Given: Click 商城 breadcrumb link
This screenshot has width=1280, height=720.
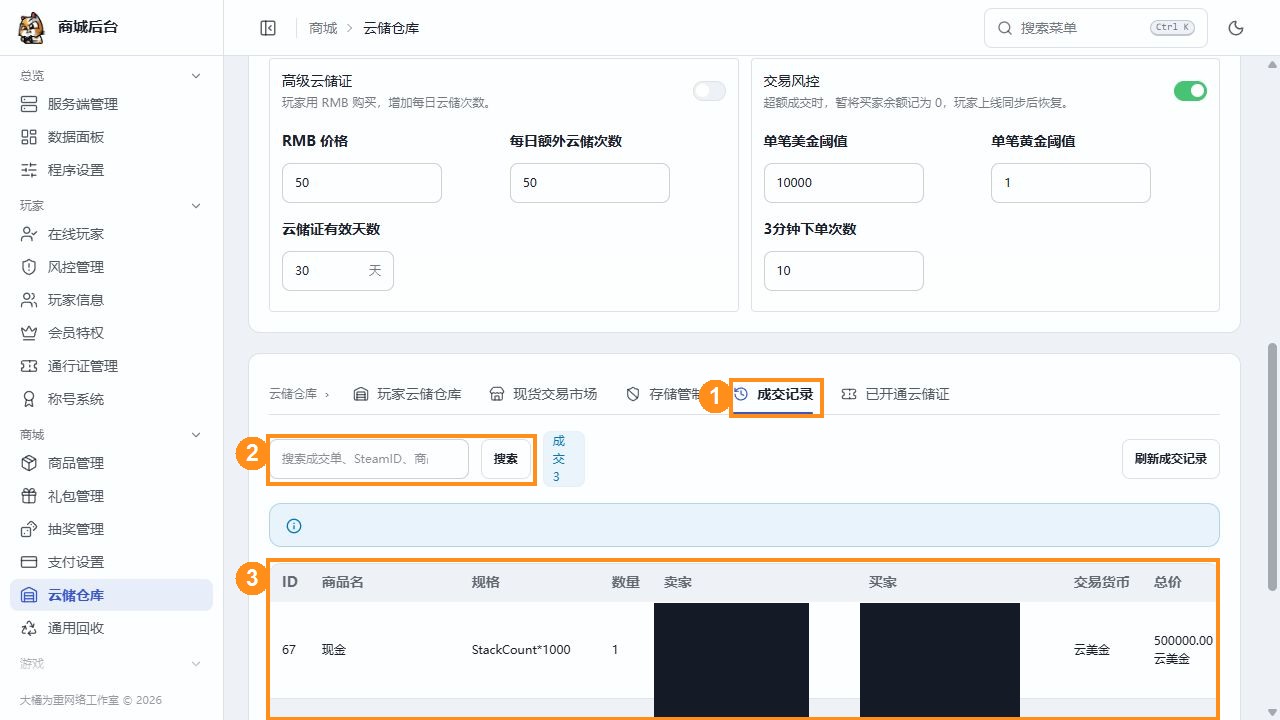Looking at the screenshot, I should (x=323, y=28).
